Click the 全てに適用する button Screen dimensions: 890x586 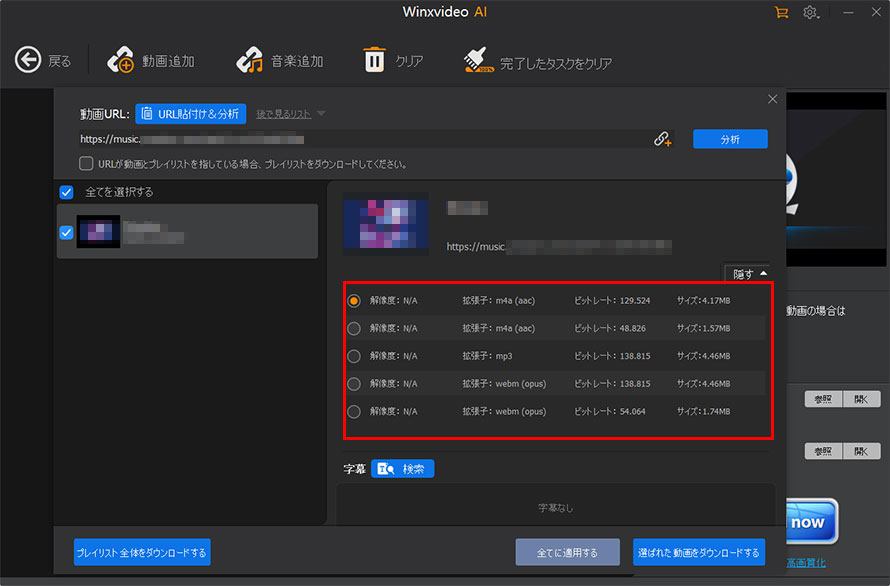click(x=567, y=552)
